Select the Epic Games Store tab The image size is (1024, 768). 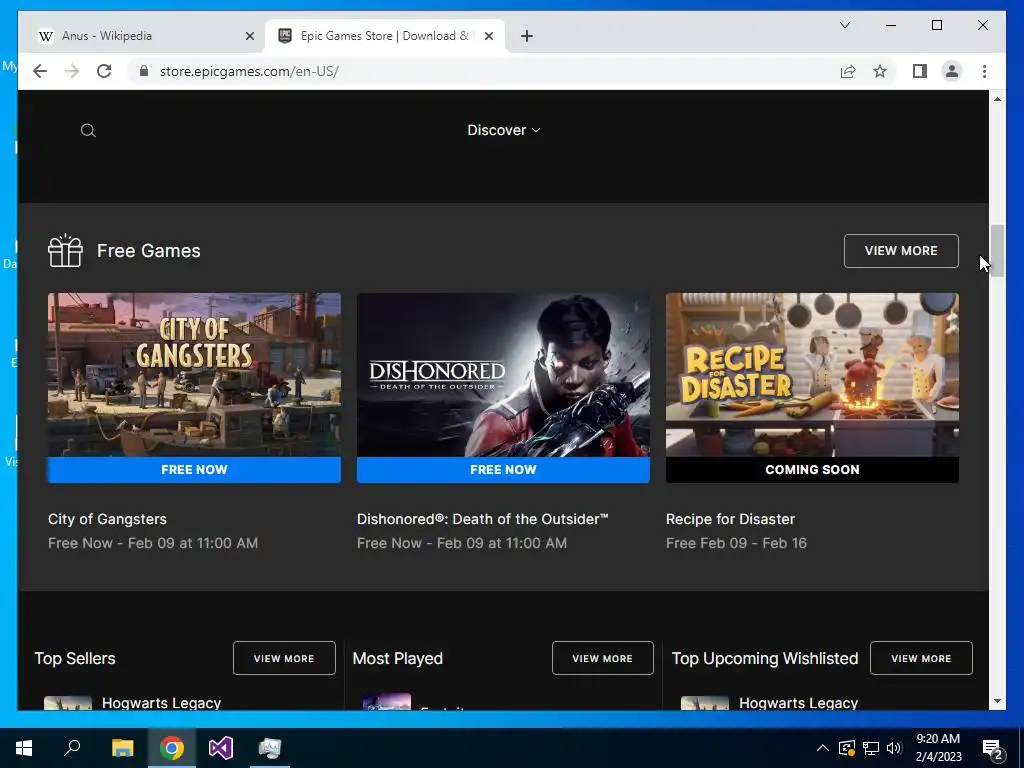click(385, 36)
